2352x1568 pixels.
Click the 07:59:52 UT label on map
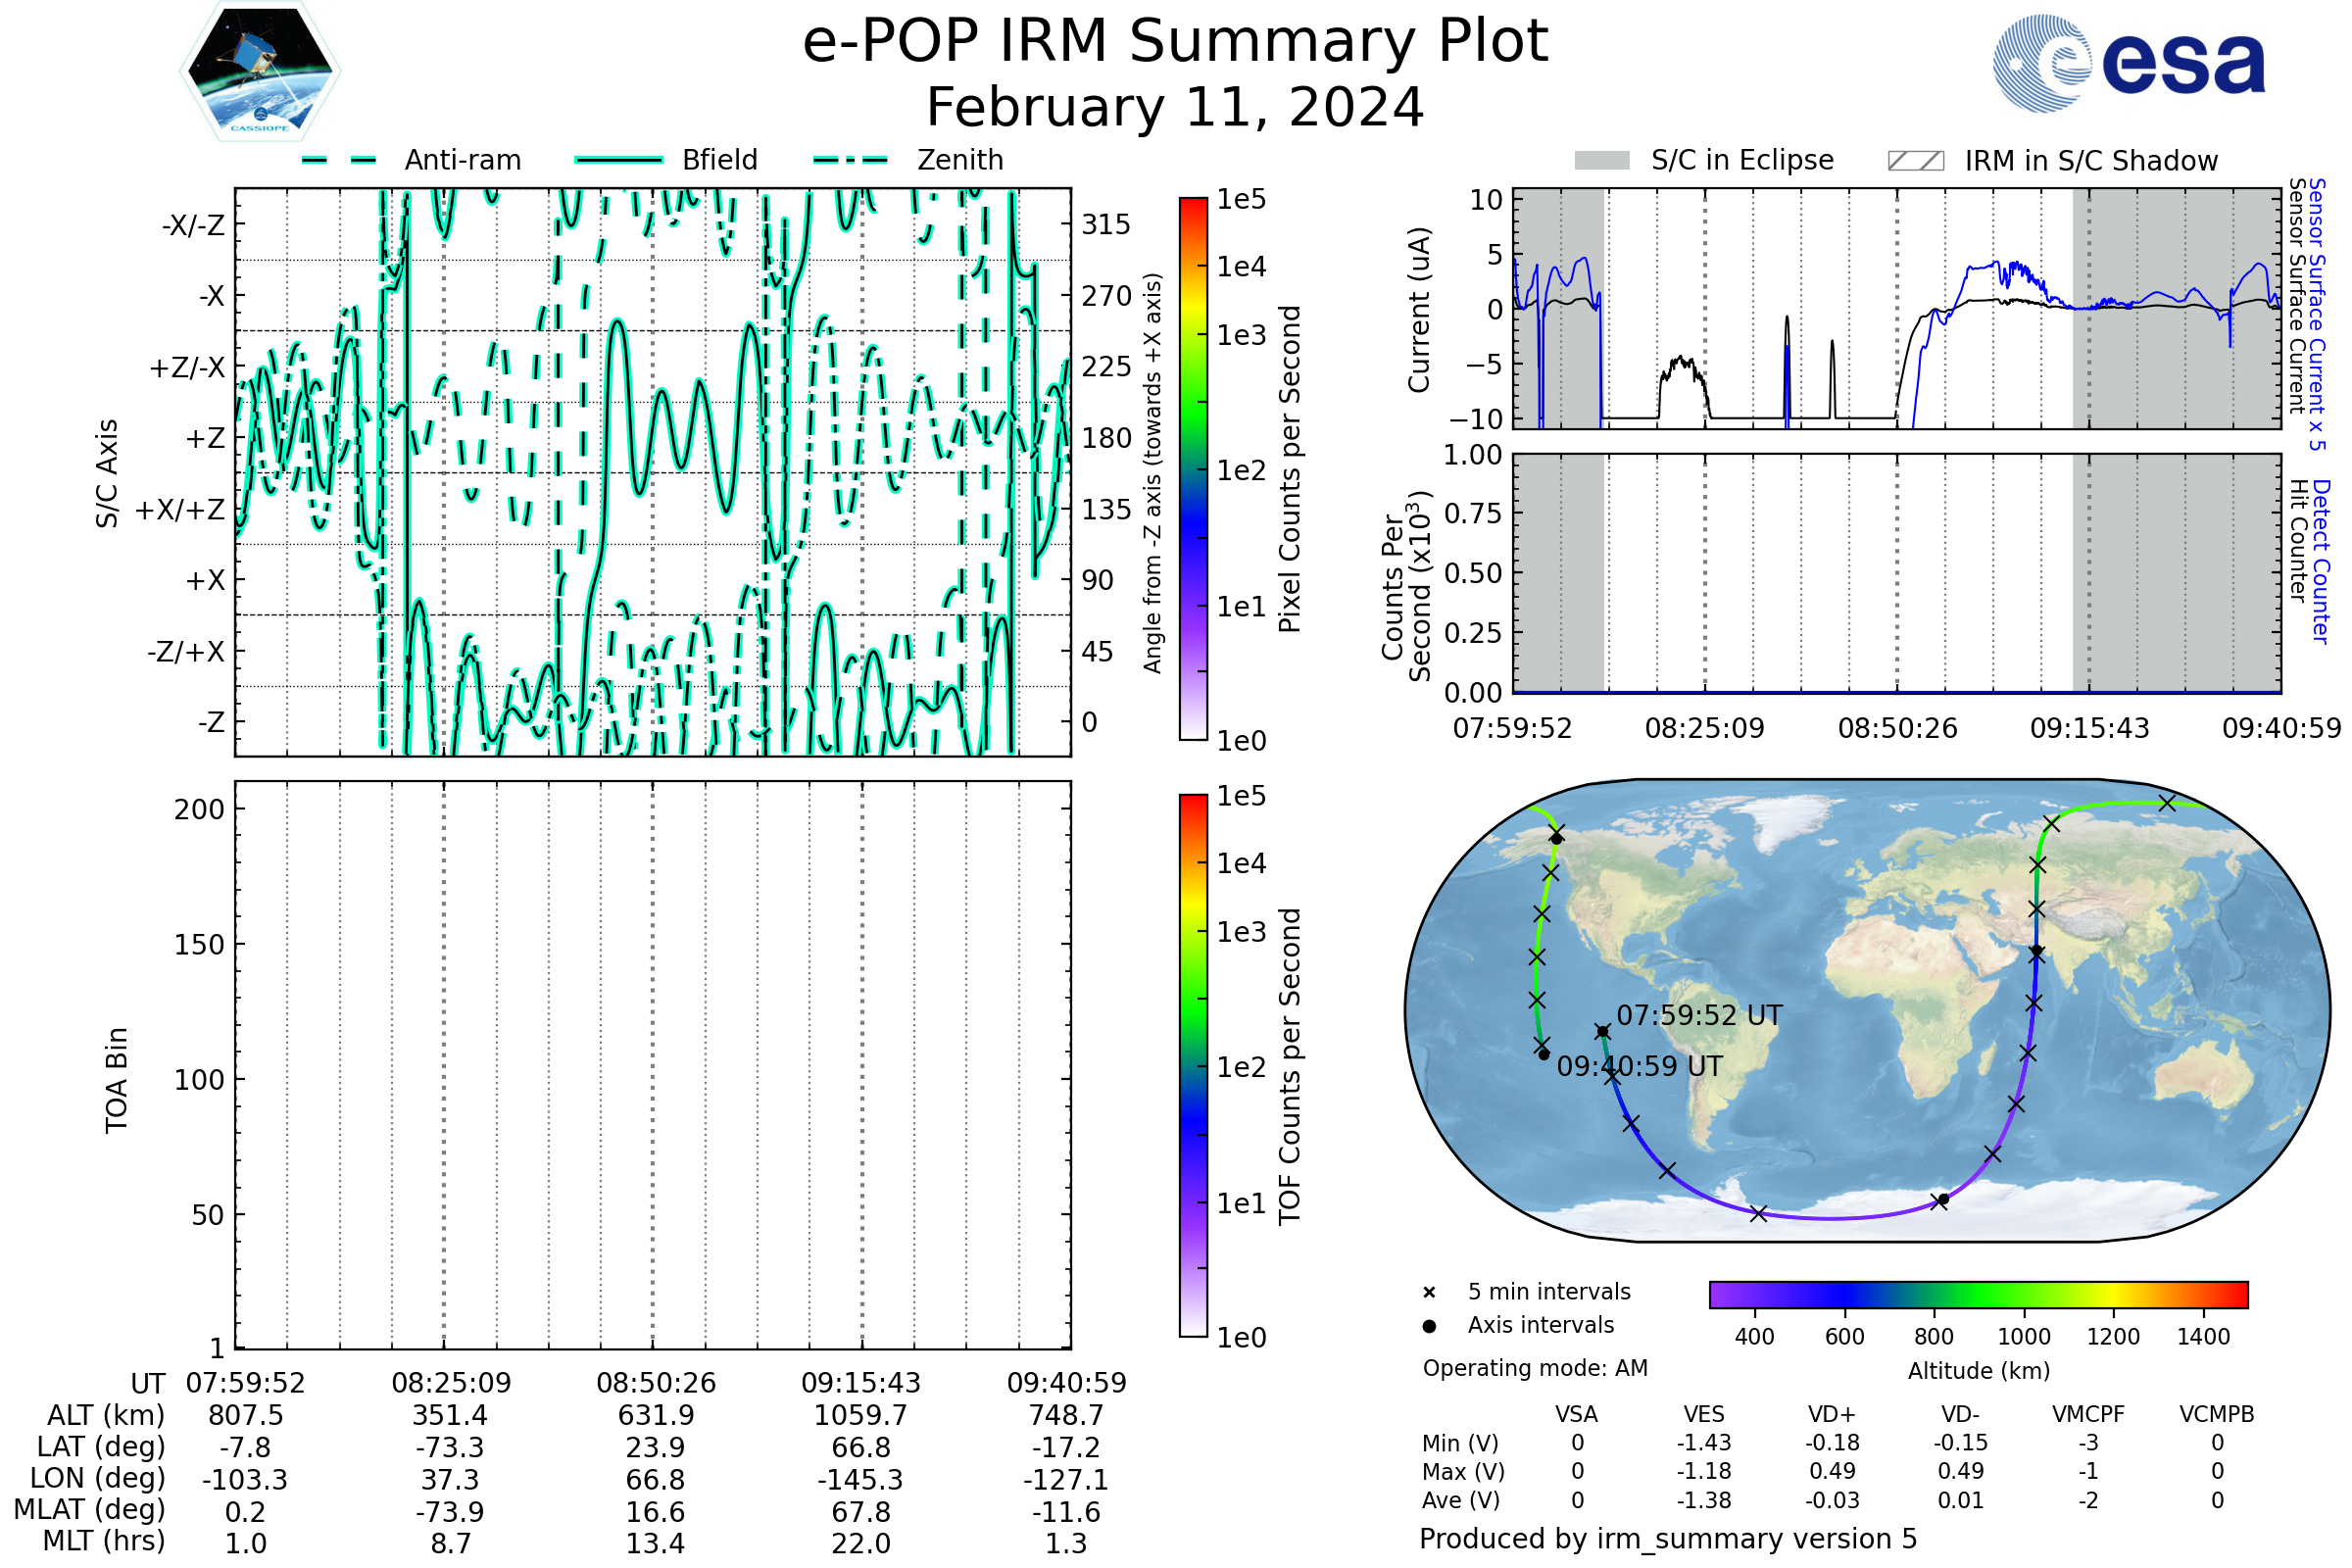coord(1699,1016)
